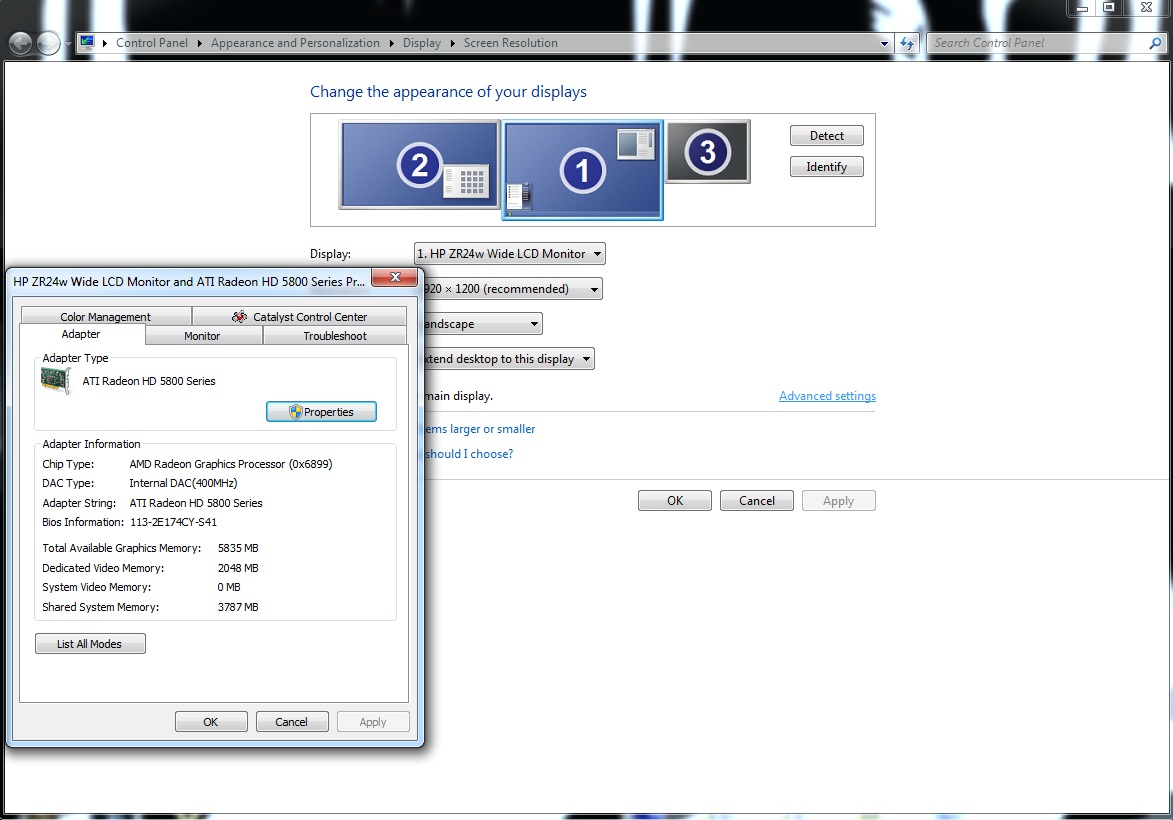Expand the arrow after Display breadcrumb
Viewport: 1173px width, 820px height.
[x=453, y=43]
